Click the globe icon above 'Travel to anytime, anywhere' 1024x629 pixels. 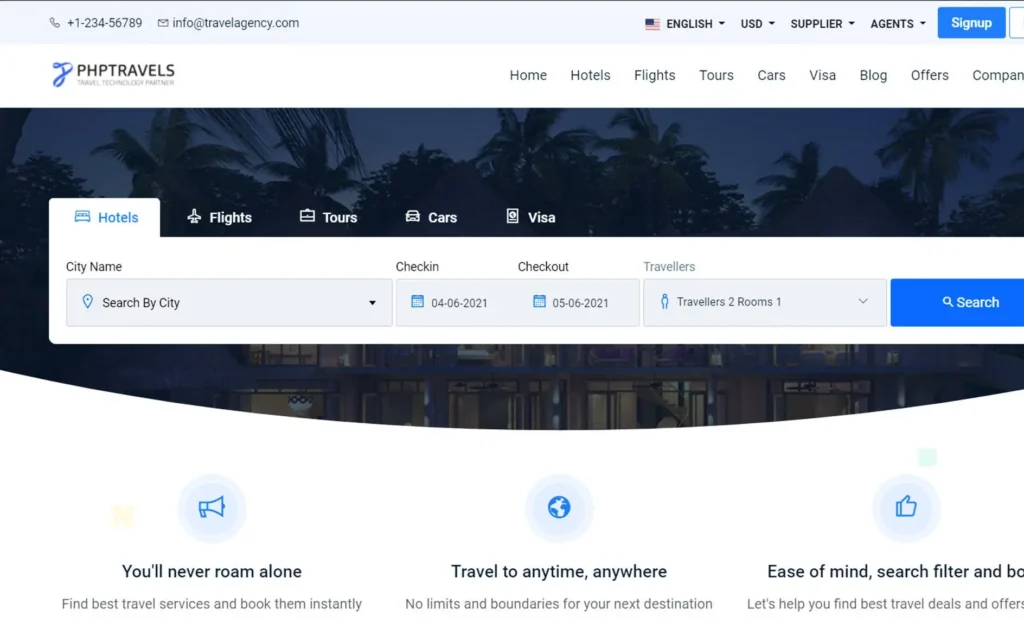[x=559, y=508]
